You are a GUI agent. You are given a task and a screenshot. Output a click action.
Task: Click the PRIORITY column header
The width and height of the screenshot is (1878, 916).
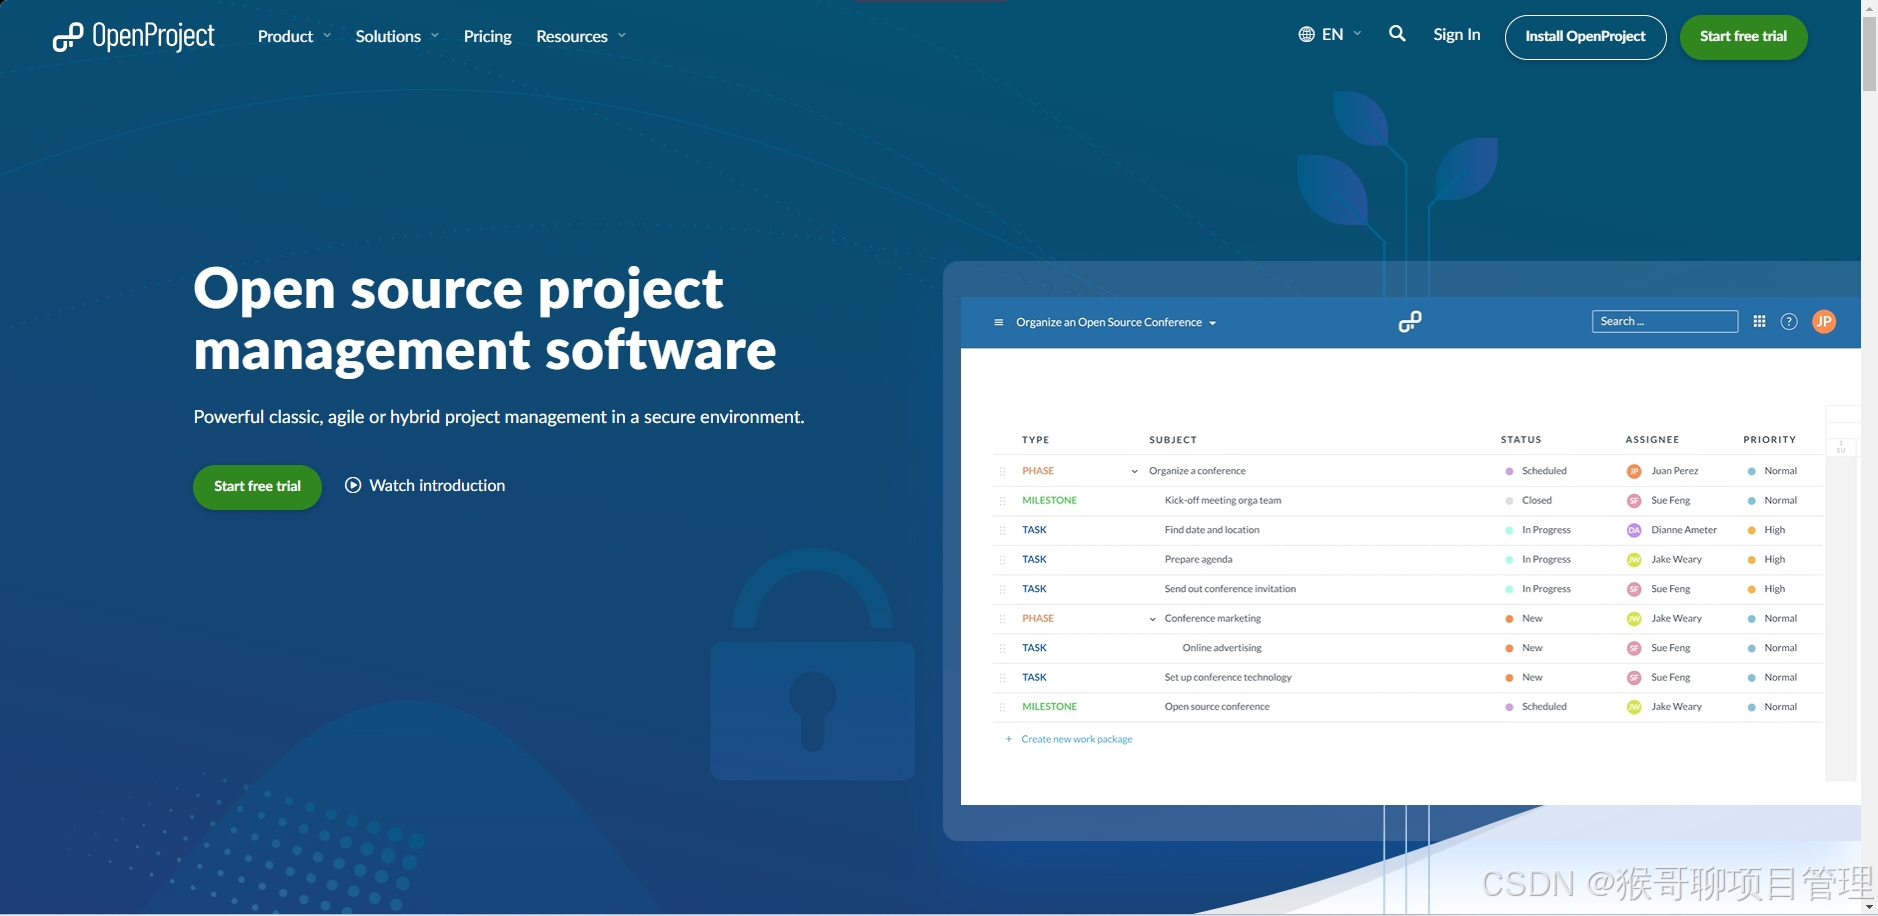point(1769,440)
